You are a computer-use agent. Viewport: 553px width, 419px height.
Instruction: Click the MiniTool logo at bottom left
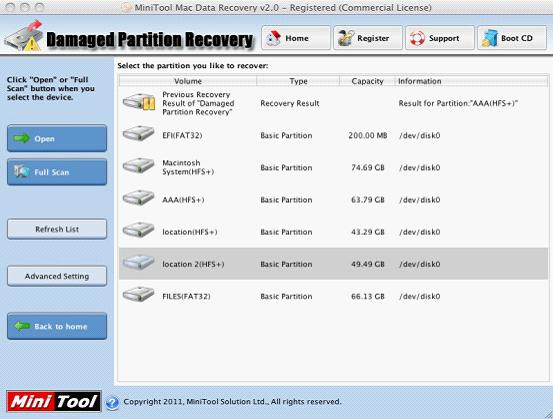coord(54,401)
